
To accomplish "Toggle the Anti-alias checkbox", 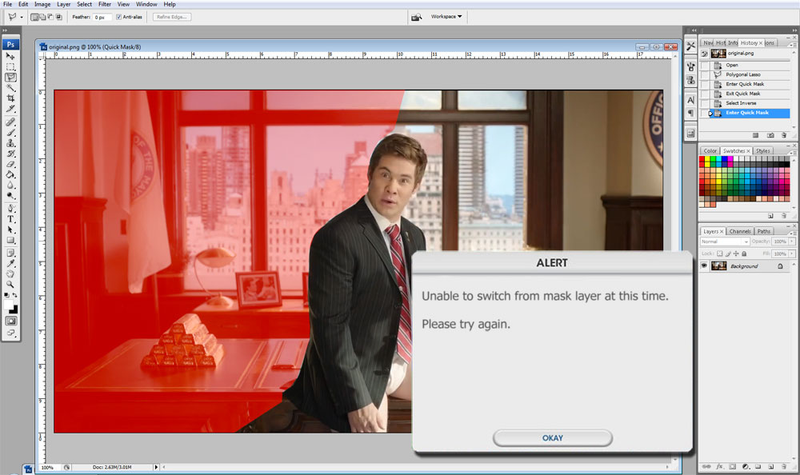I will coord(119,17).
